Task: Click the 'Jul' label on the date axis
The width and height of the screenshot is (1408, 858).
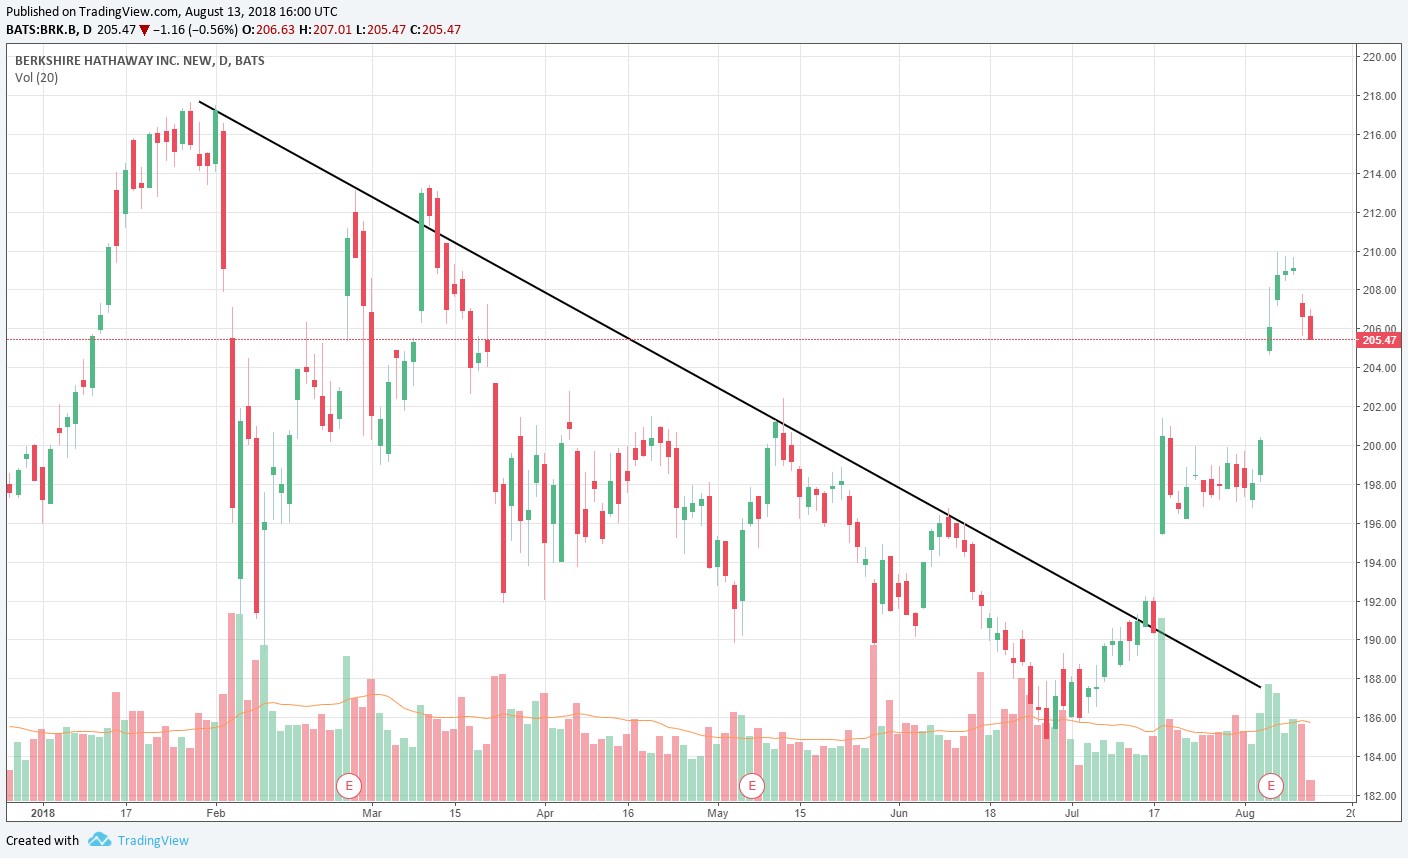Action: 1072,813
